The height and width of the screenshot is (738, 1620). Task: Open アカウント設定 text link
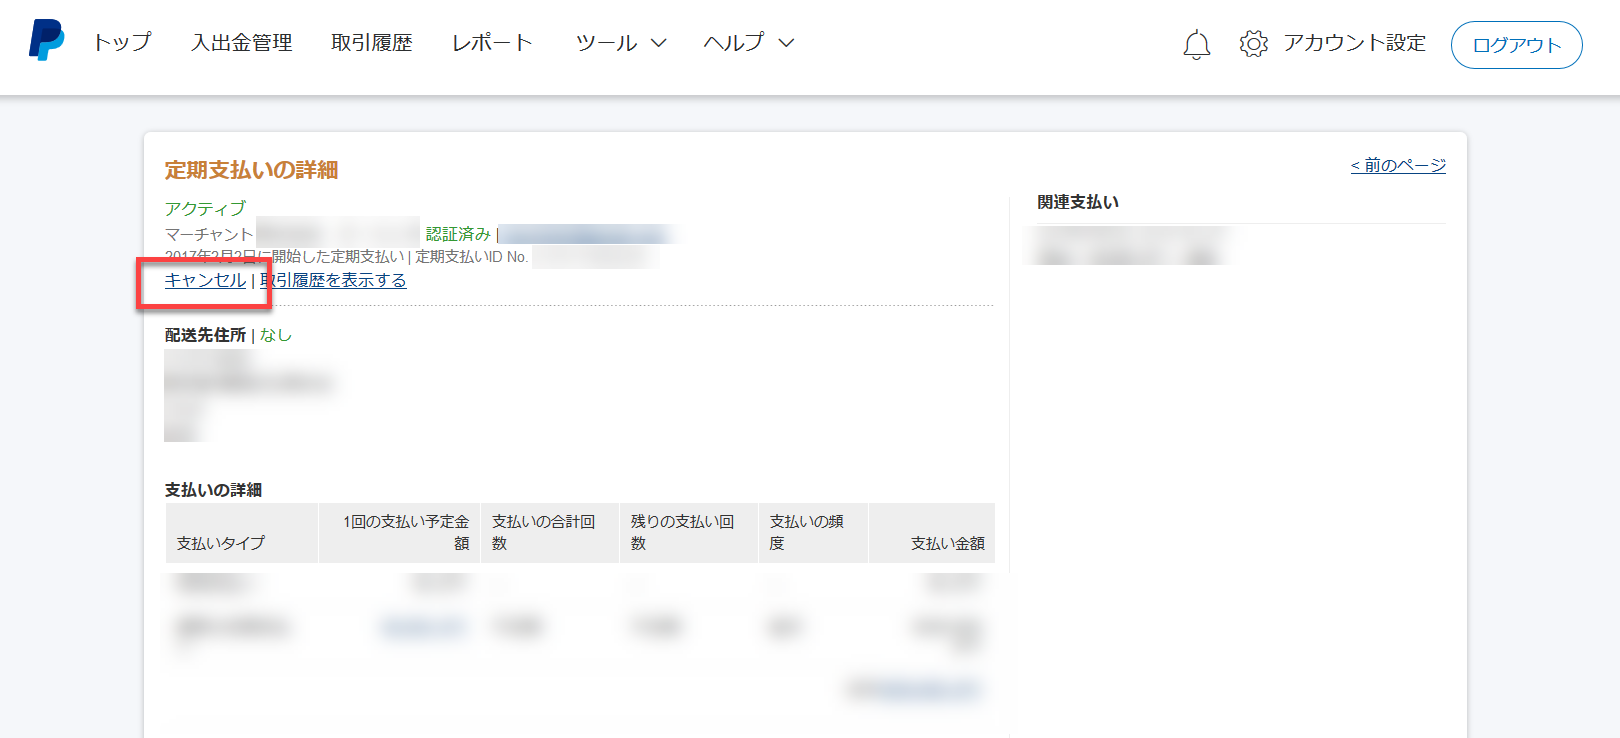(x=1354, y=43)
